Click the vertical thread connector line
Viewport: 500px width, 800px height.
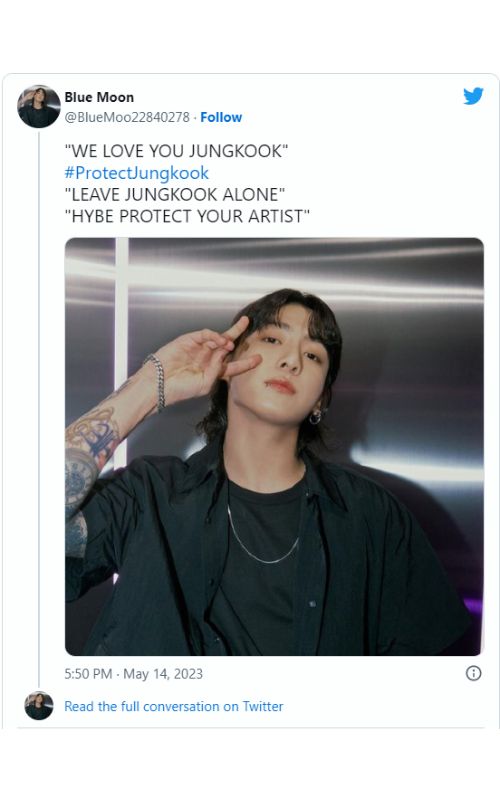[x=39, y=408]
